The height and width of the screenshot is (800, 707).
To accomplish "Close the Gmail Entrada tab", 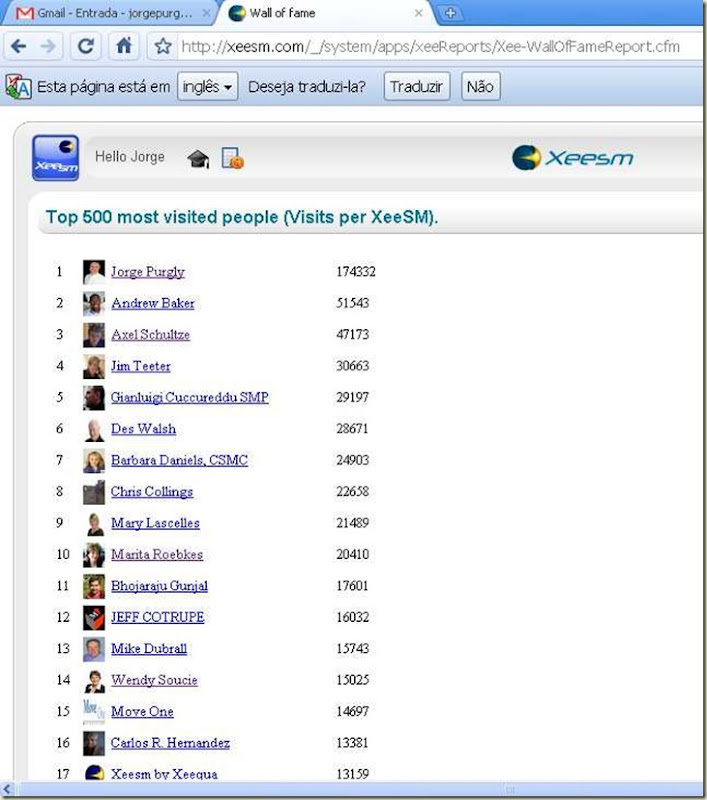I will (x=206, y=13).
